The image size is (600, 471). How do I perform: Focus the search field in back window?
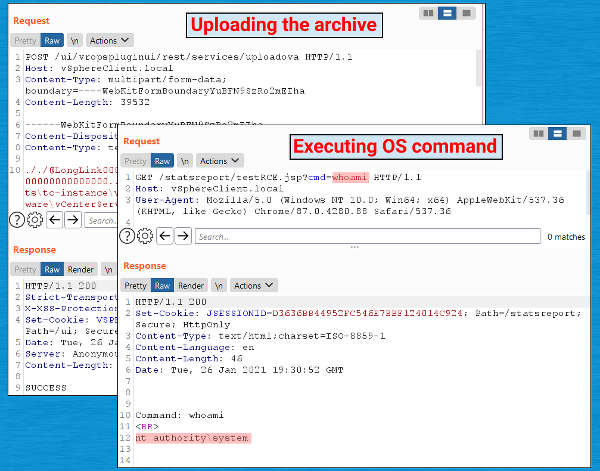point(101,220)
